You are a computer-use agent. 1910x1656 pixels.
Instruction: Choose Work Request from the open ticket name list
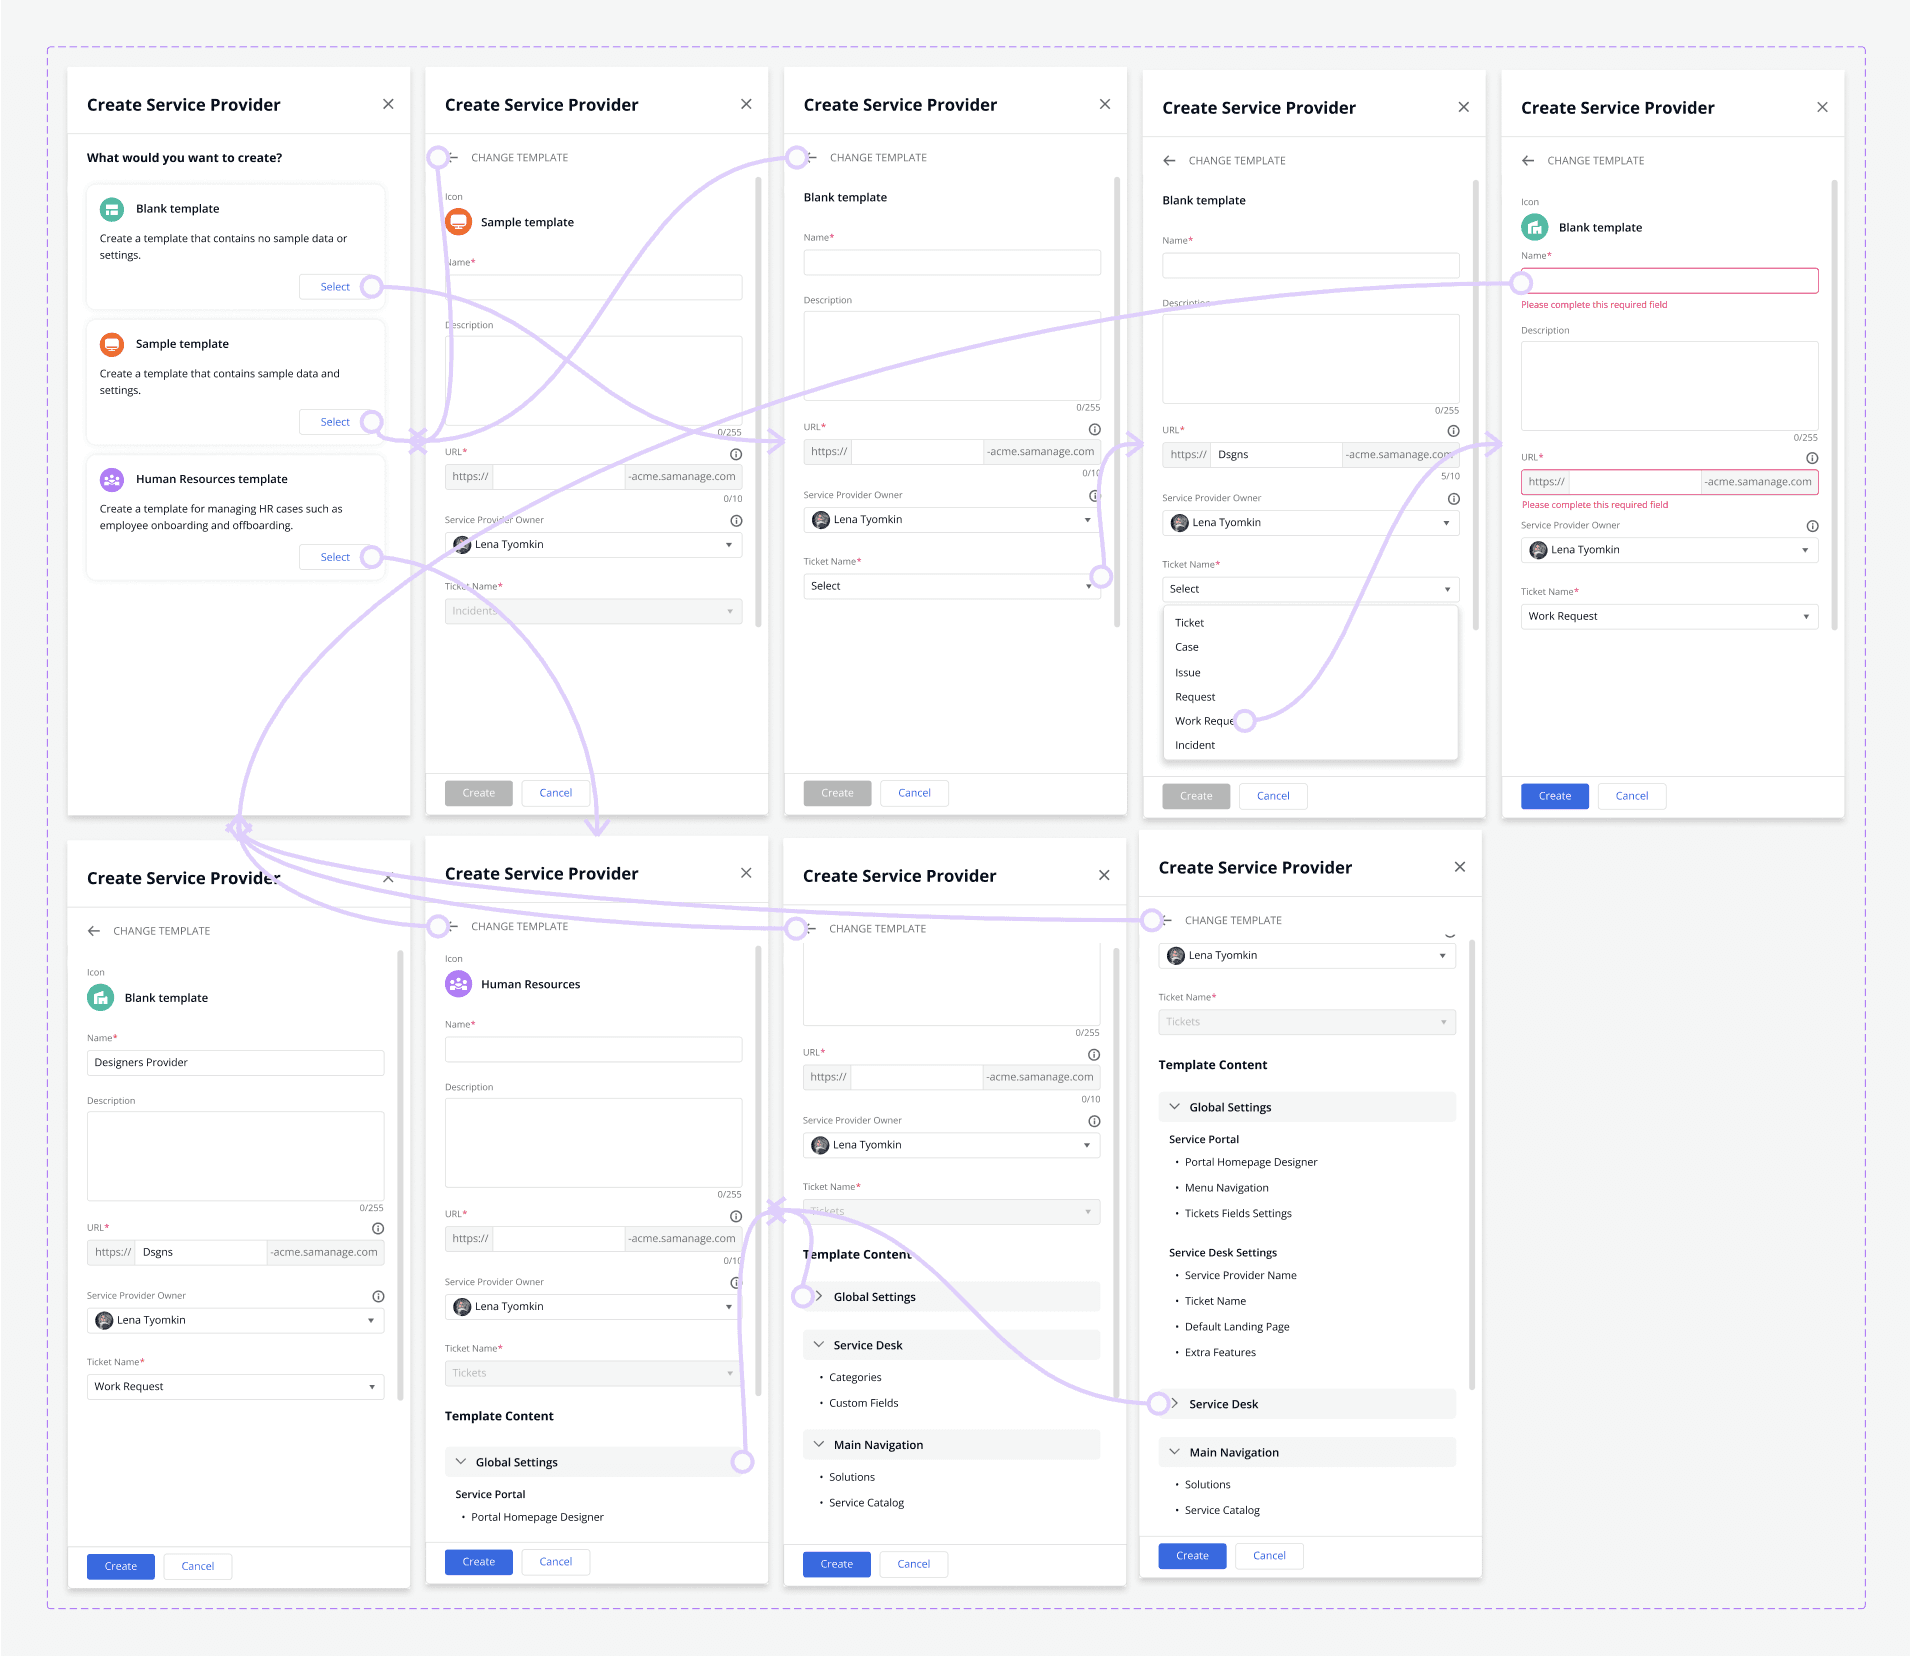click(x=1311, y=721)
